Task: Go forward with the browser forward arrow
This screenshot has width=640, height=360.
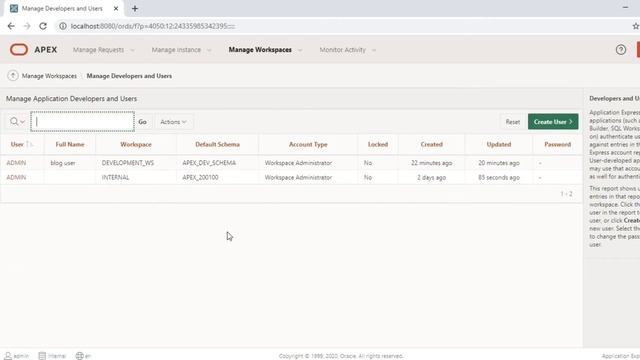Action: coord(27,26)
